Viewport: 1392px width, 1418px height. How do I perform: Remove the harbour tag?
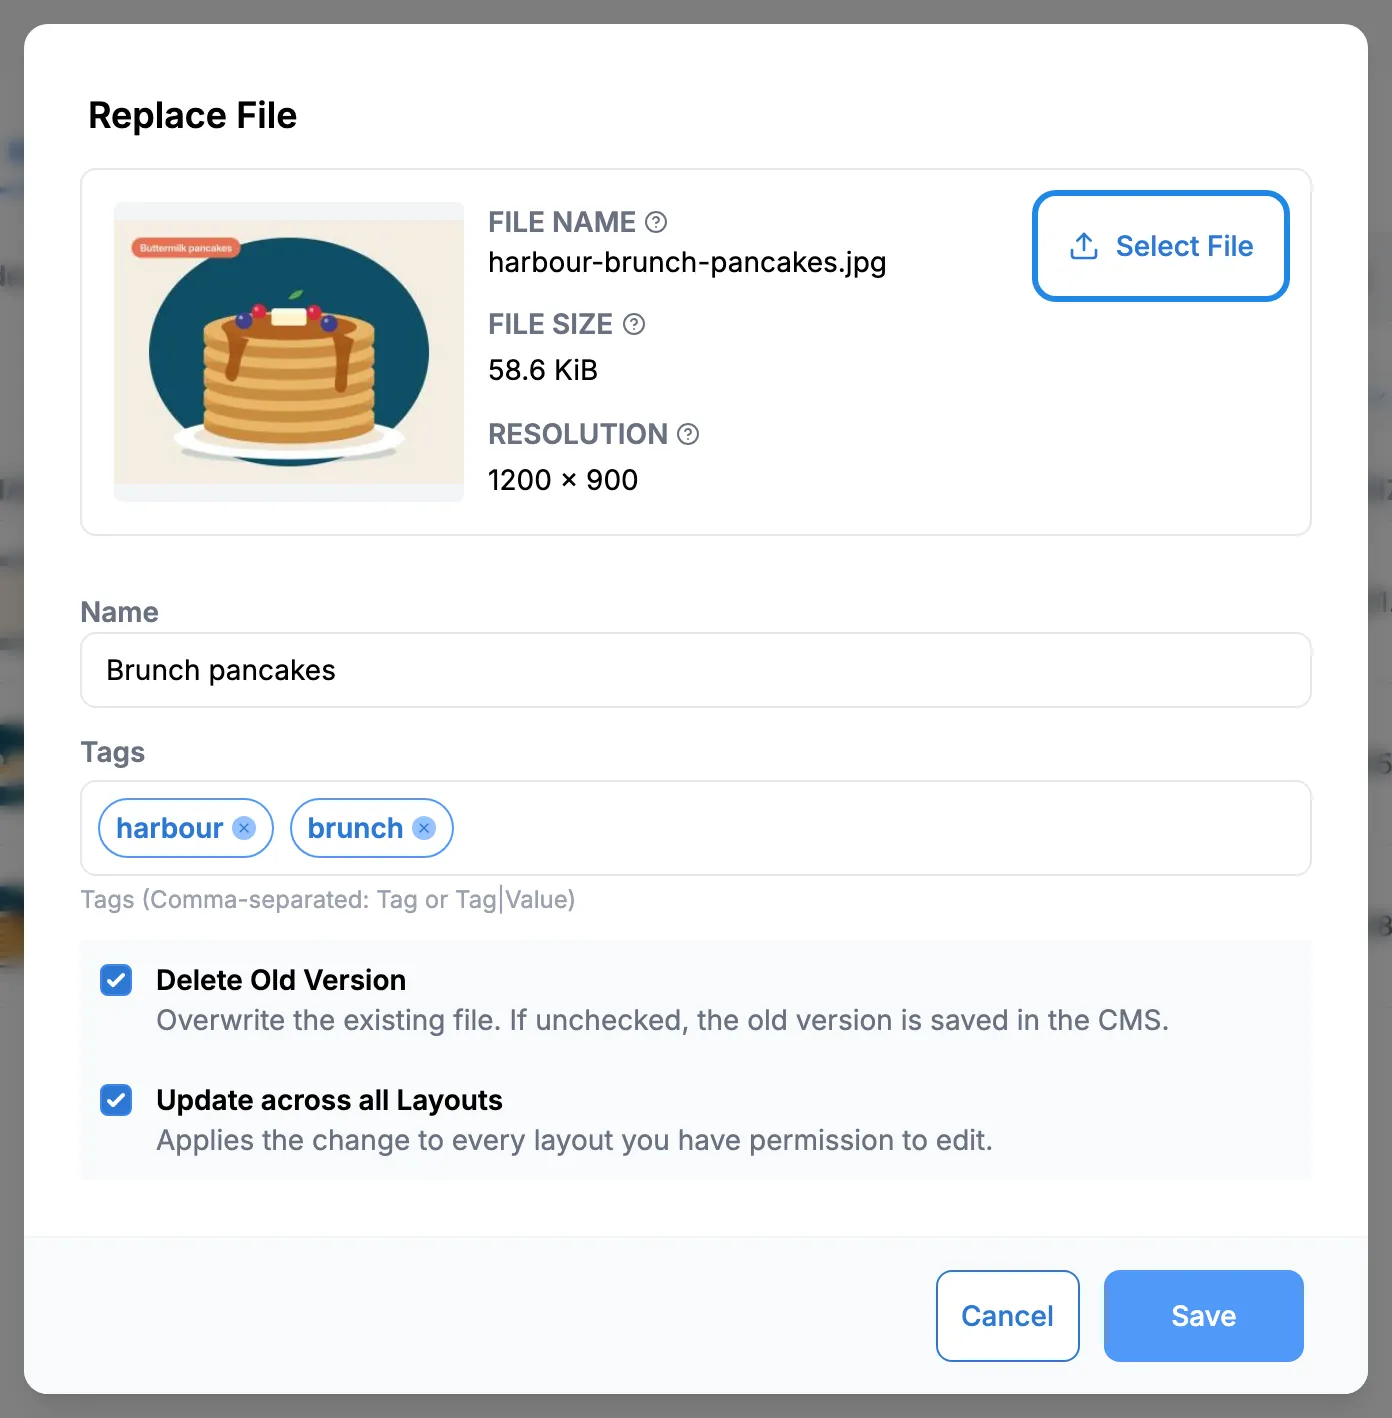click(x=244, y=828)
